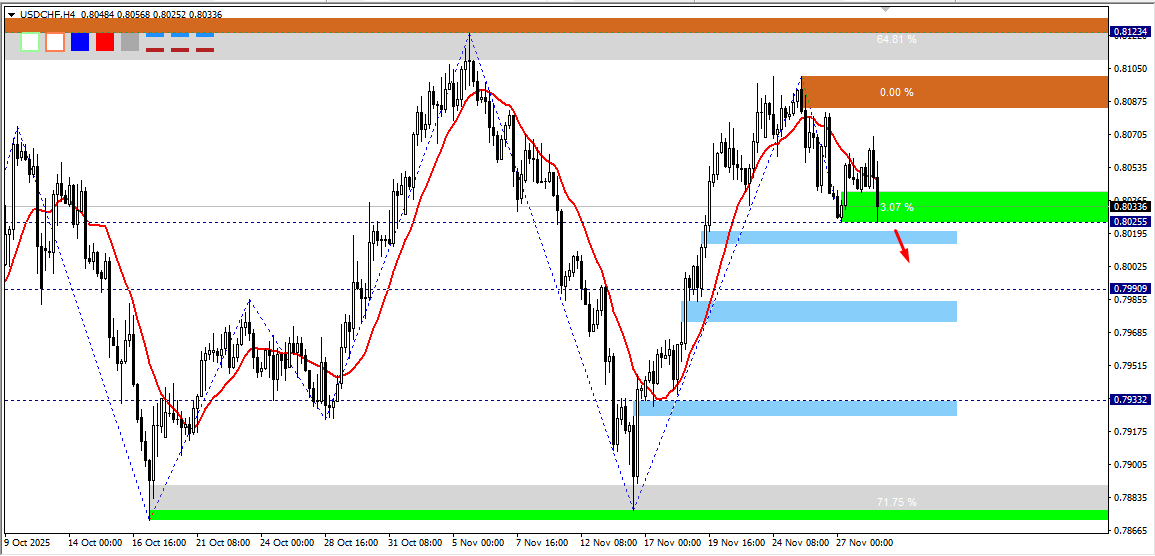1155x556 pixels.
Task: Click the 24 Nov 08:00 time label
Action: click(801, 543)
